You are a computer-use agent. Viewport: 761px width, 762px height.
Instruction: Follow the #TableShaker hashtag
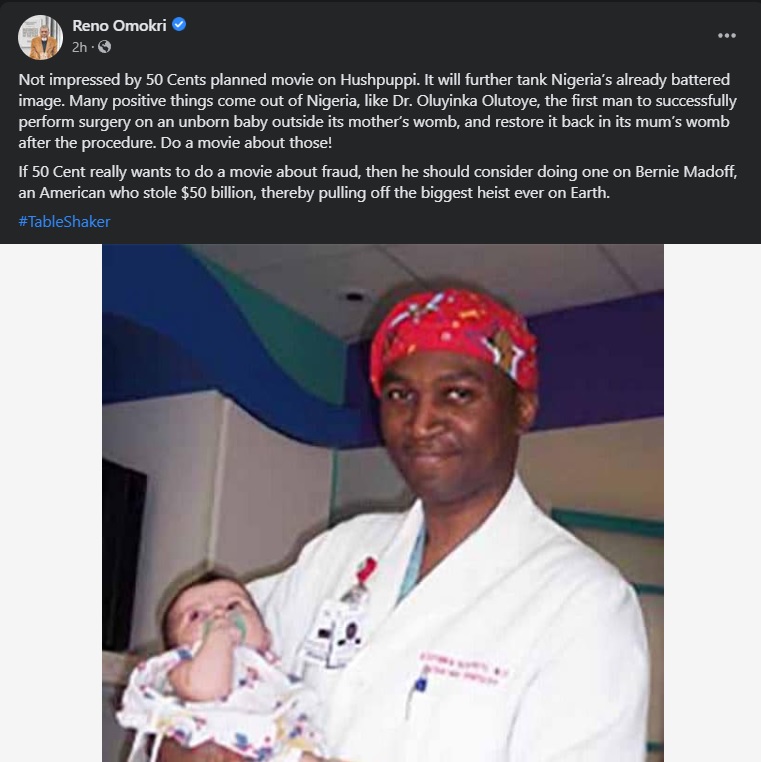pyautogui.click(x=64, y=222)
